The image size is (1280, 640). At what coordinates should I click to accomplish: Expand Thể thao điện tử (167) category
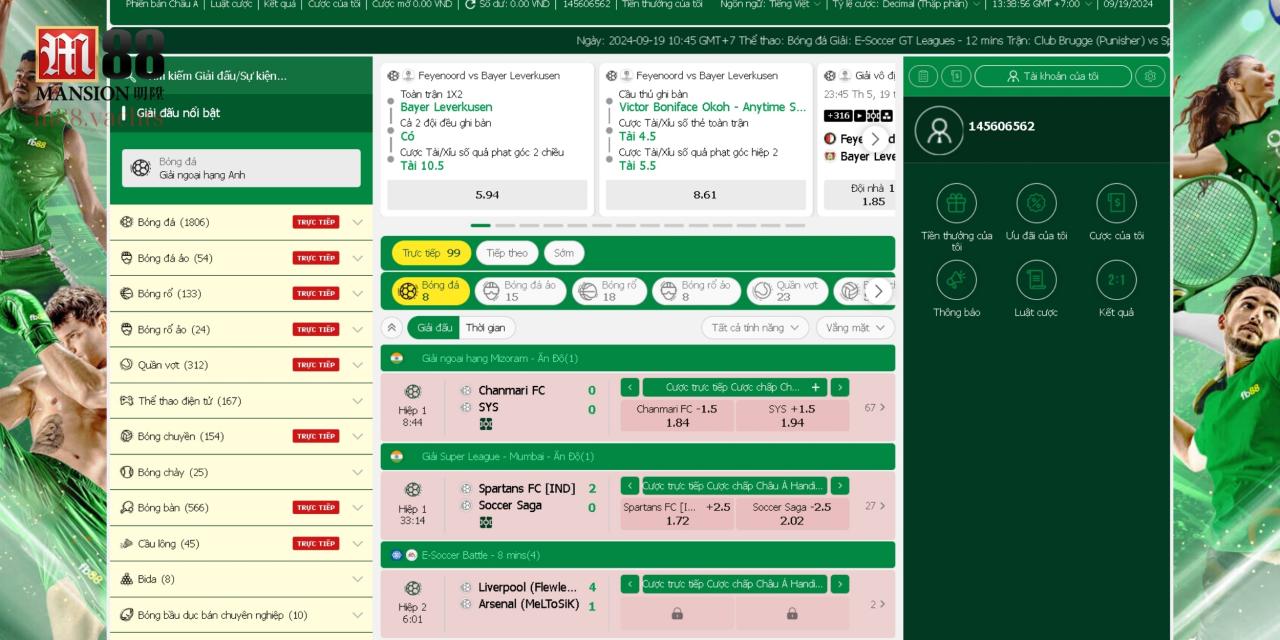pyautogui.click(x=240, y=401)
